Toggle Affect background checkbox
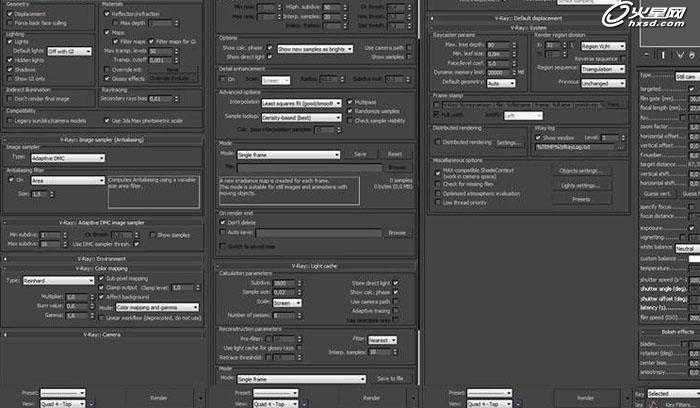This screenshot has height=408, width=700. pos(101,297)
